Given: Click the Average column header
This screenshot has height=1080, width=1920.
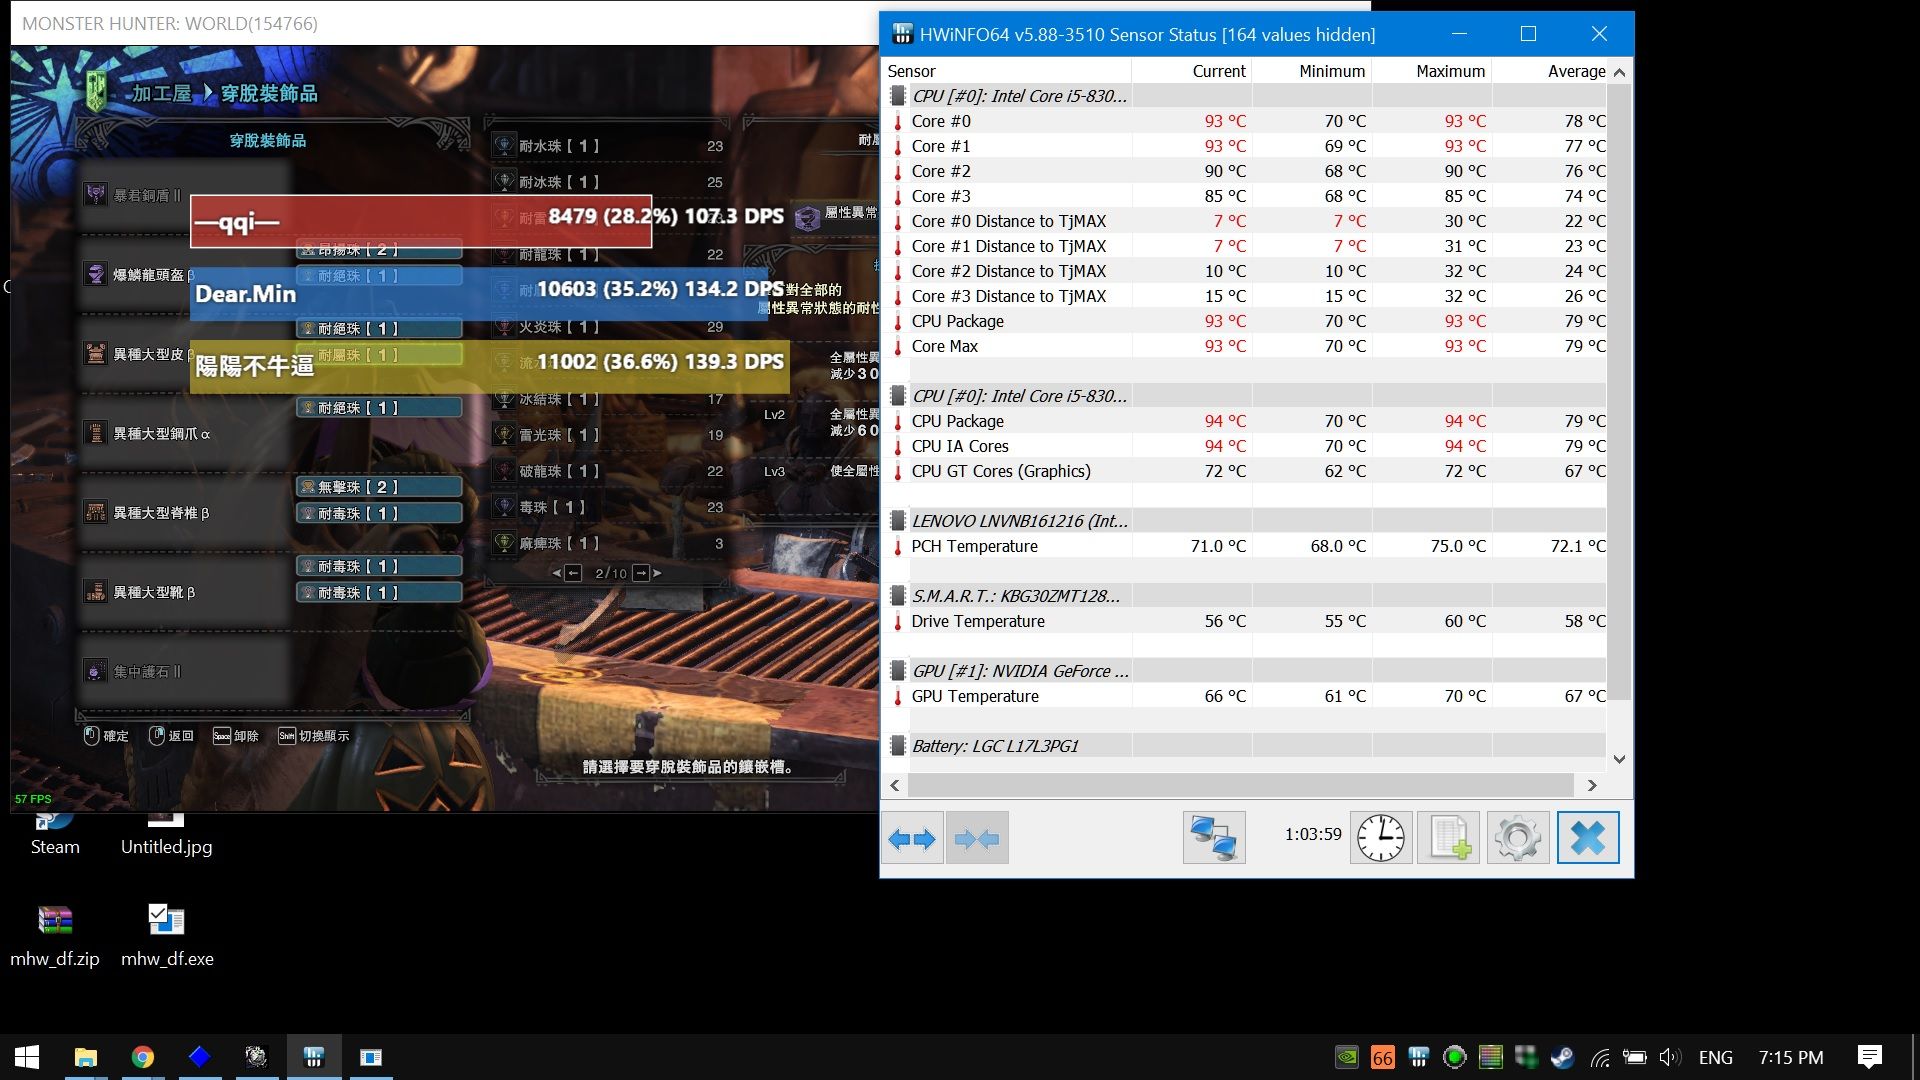Looking at the screenshot, I should pos(1550,71).
